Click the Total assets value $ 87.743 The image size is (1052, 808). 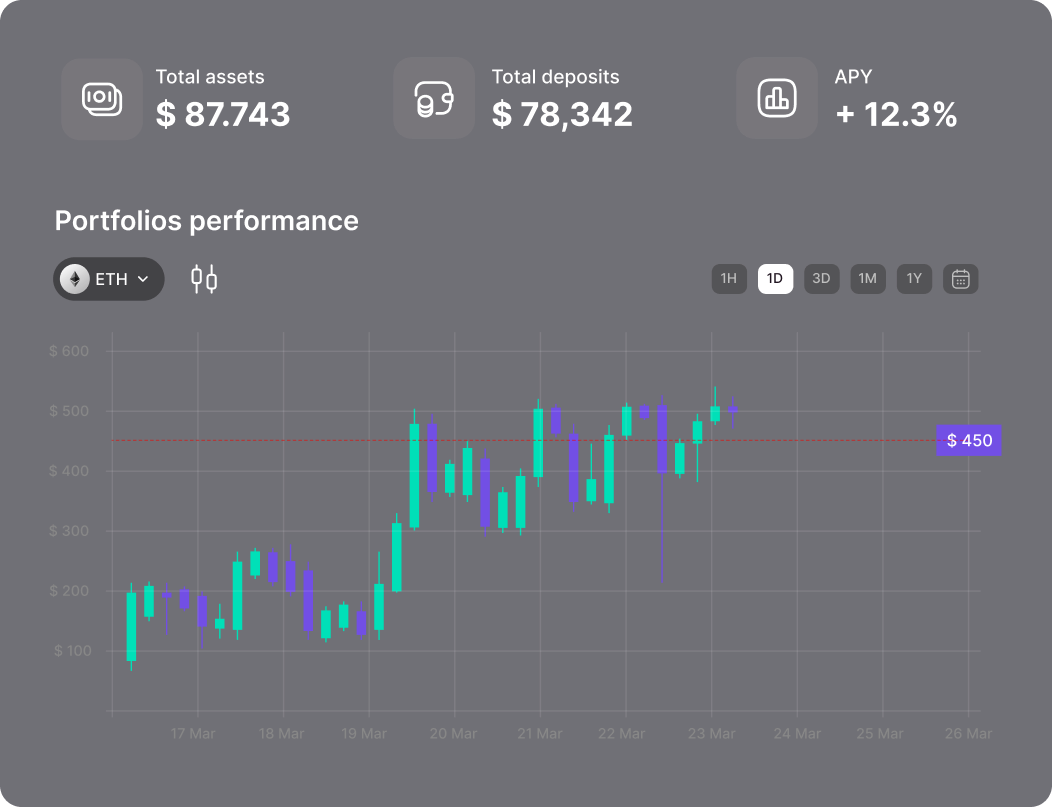pos(223,114)
